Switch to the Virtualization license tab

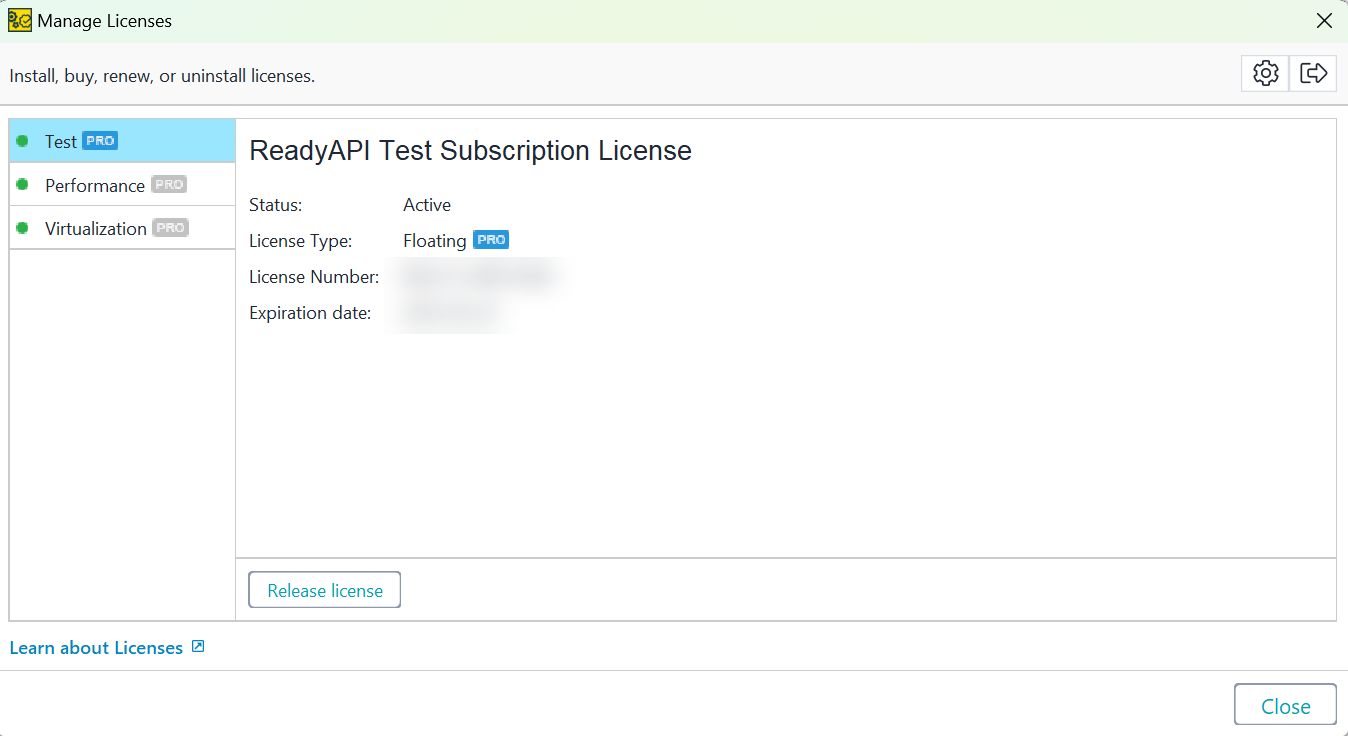[x=96, y=228]
